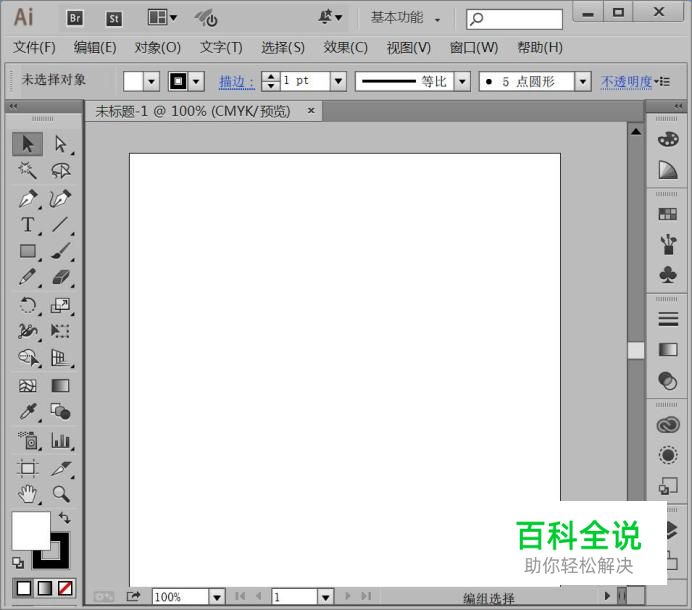
Task: Open the 对象(O) menu
Action: click(x=158, y=47)
